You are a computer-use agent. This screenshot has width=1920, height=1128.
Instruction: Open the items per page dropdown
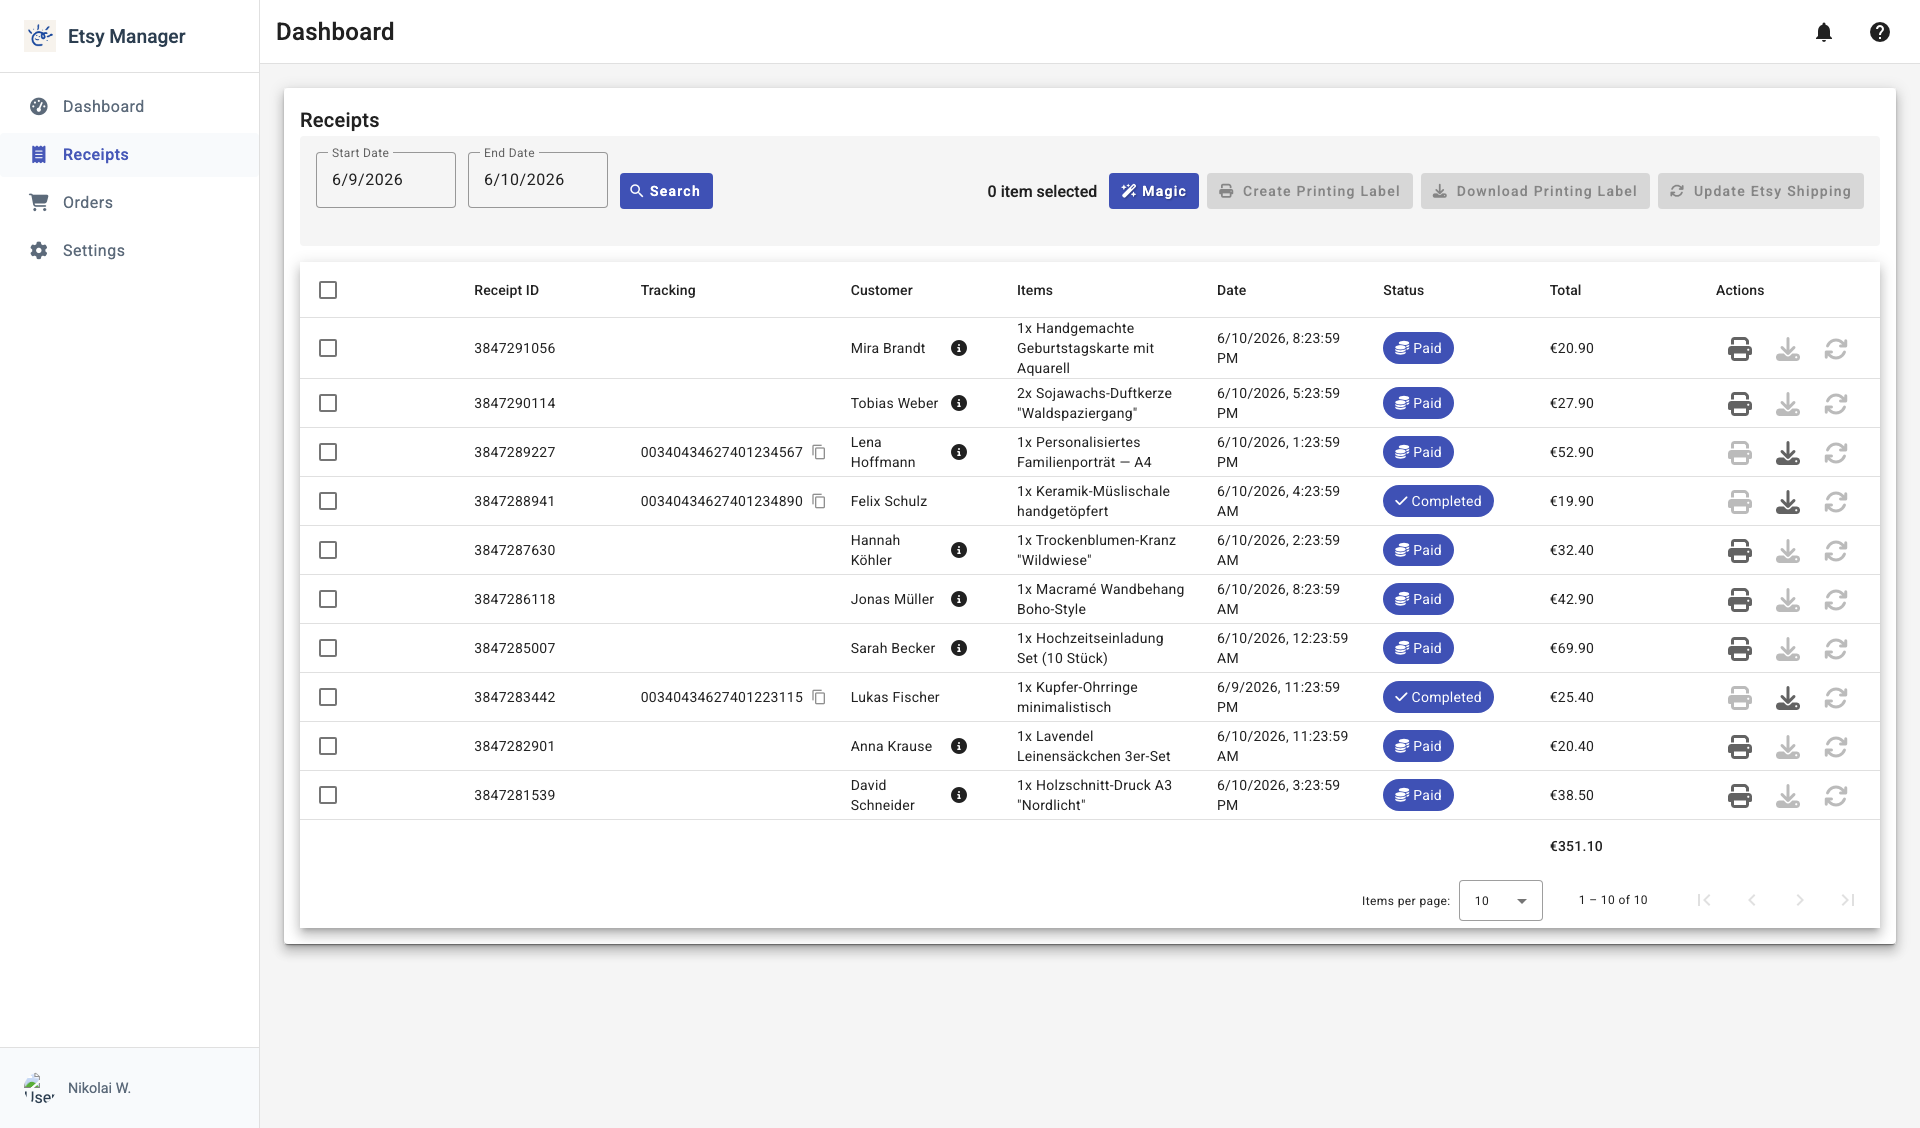[x=1500, y=900]
